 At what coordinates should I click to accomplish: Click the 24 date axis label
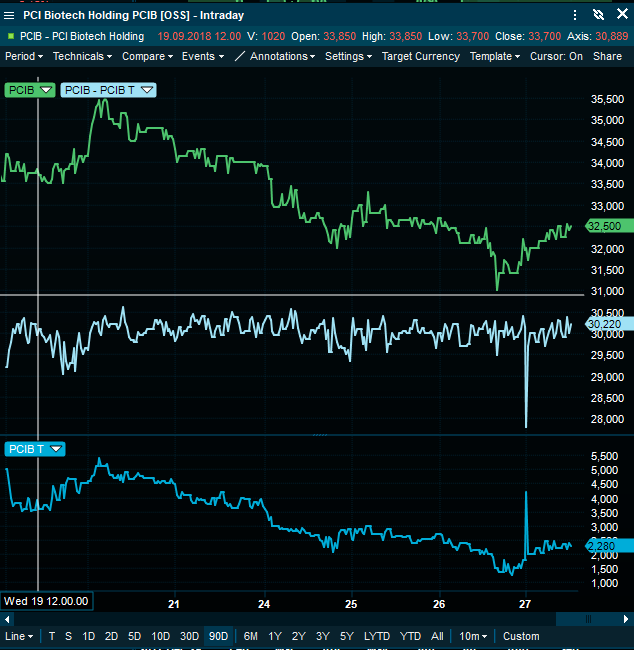point(264,604)
